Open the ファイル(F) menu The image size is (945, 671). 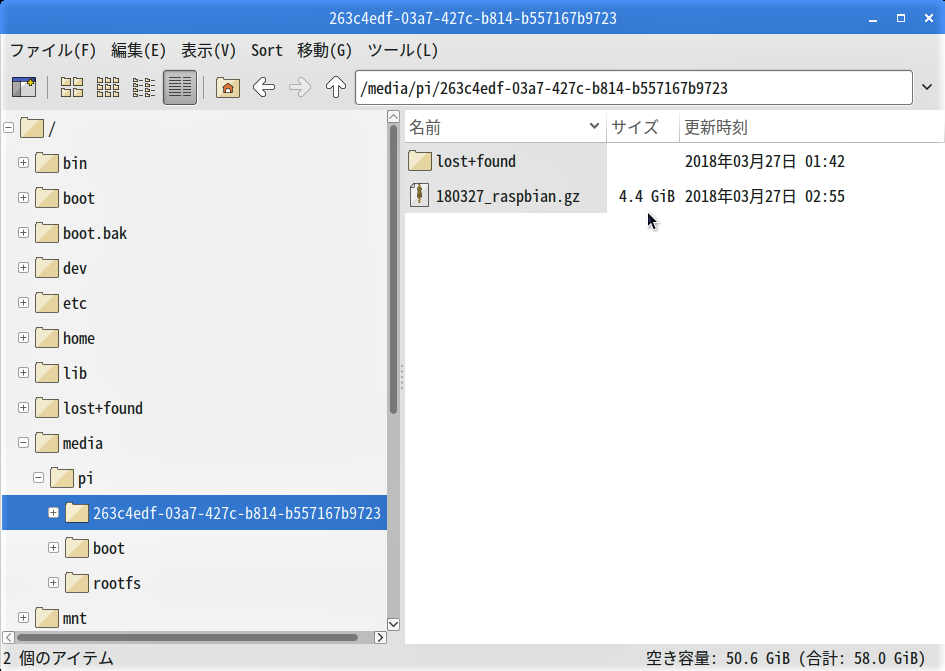pos(53,51)
